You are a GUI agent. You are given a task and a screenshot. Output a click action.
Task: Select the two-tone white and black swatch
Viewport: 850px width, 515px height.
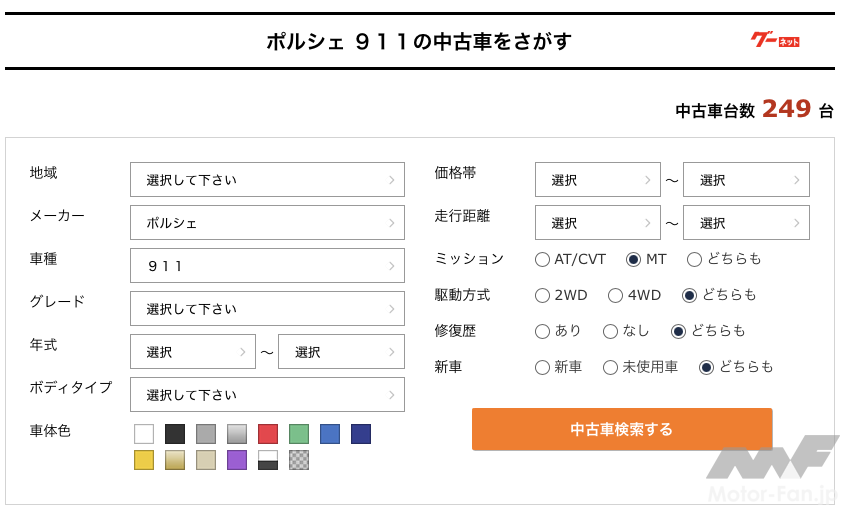tap(268, 460)
